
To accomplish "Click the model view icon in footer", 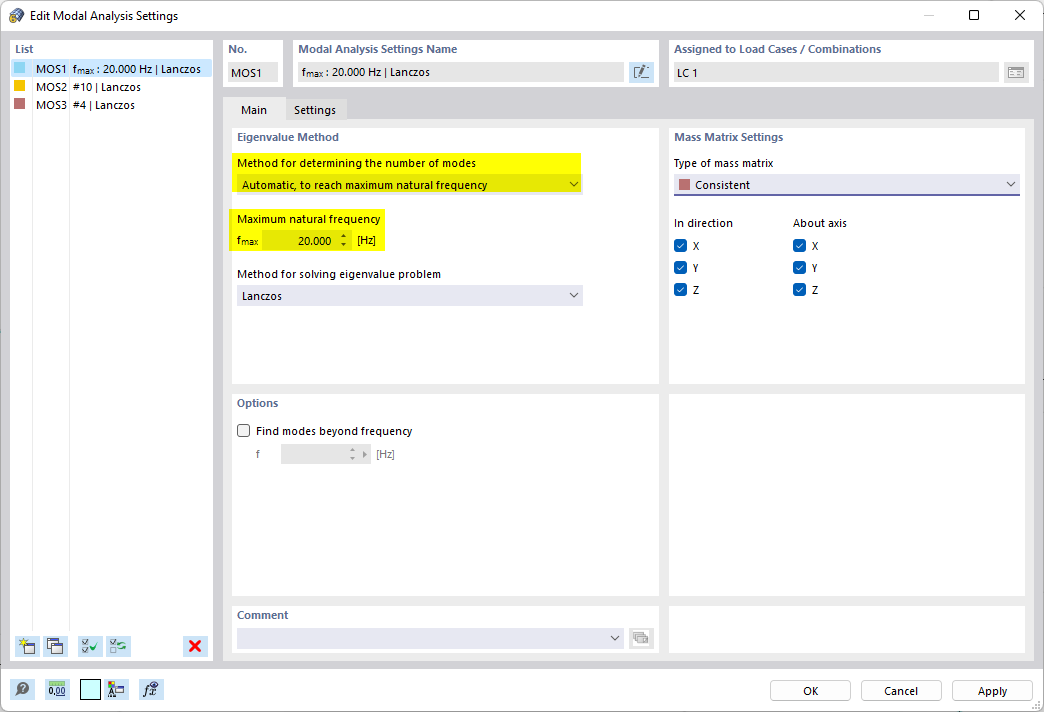I will point(117,689).
